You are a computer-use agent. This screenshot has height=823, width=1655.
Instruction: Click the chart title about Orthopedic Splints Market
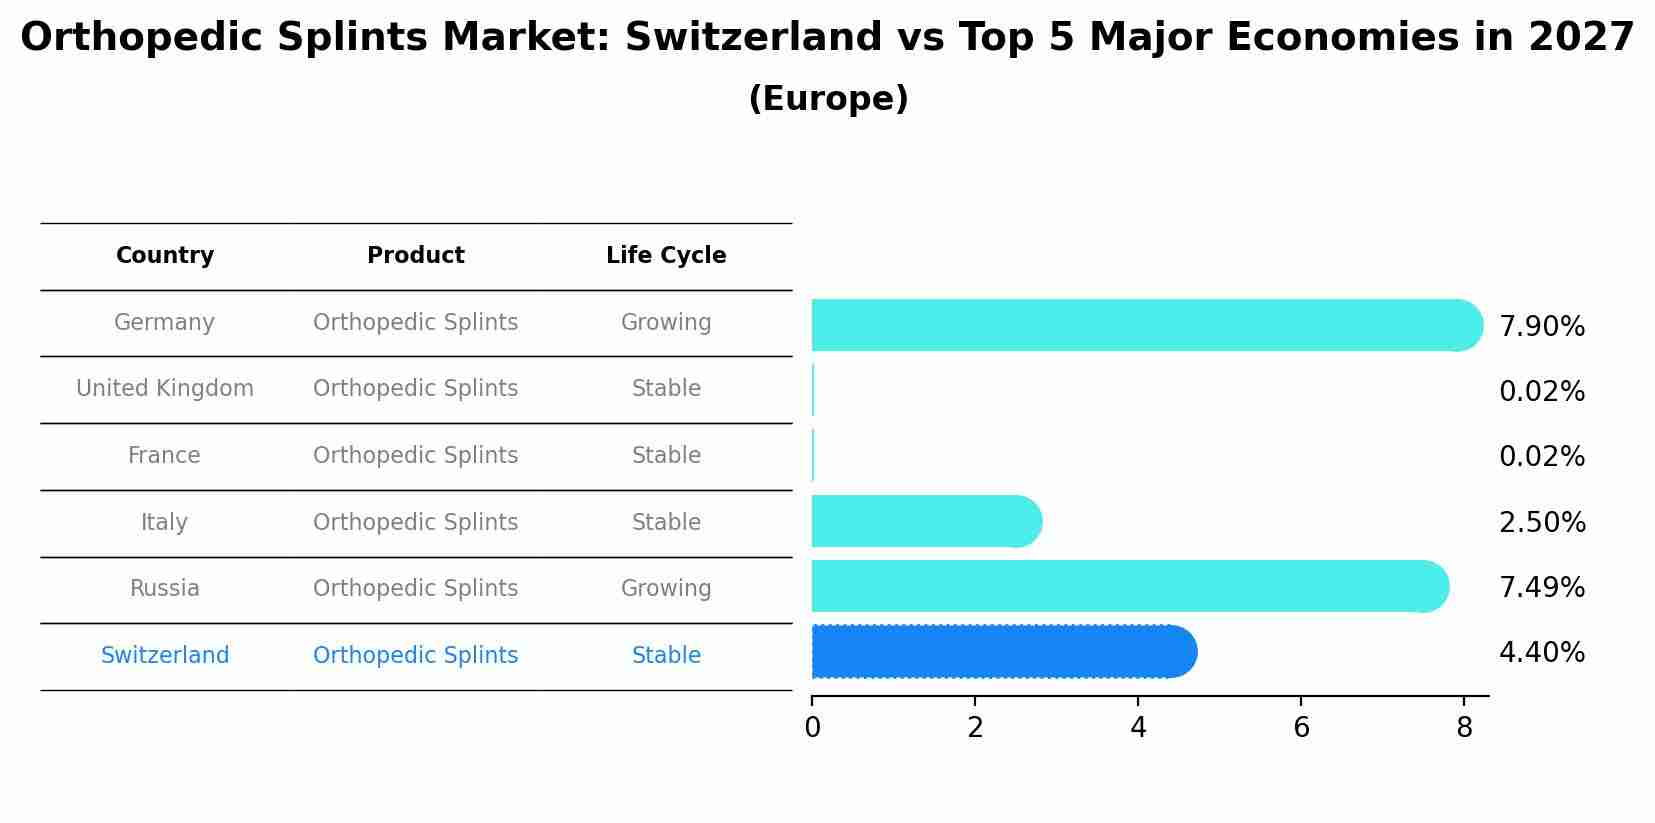coord(827,38)
